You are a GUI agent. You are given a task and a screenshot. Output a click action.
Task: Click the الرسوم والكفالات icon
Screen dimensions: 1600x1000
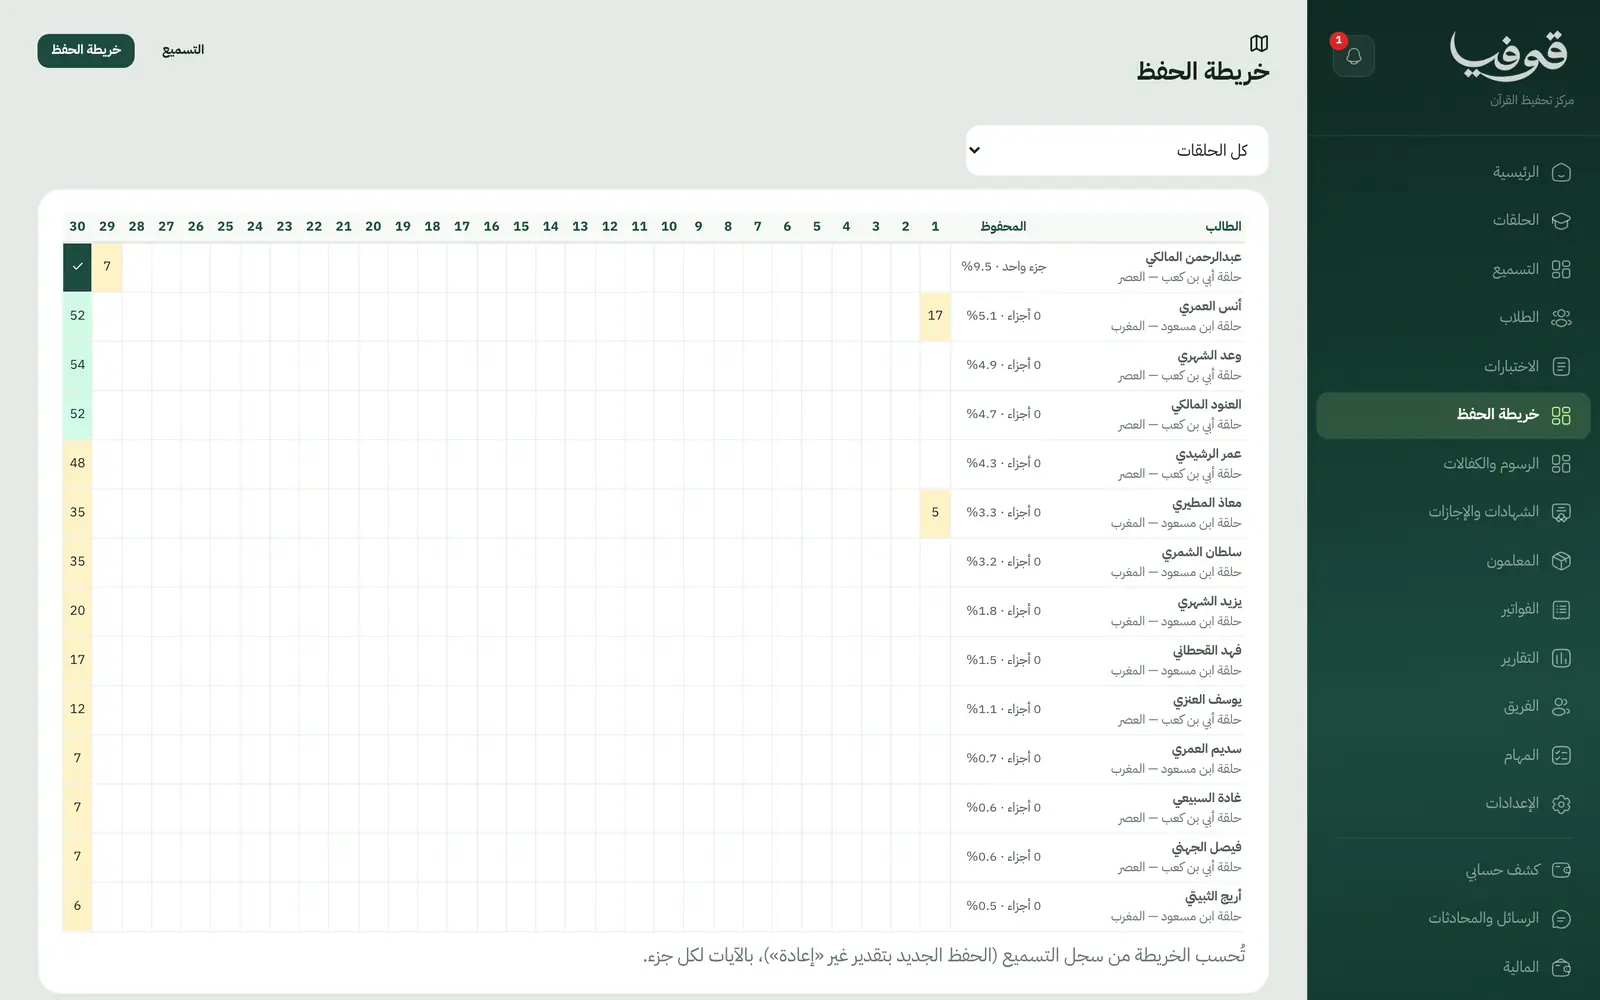[x=1561, y=464]
